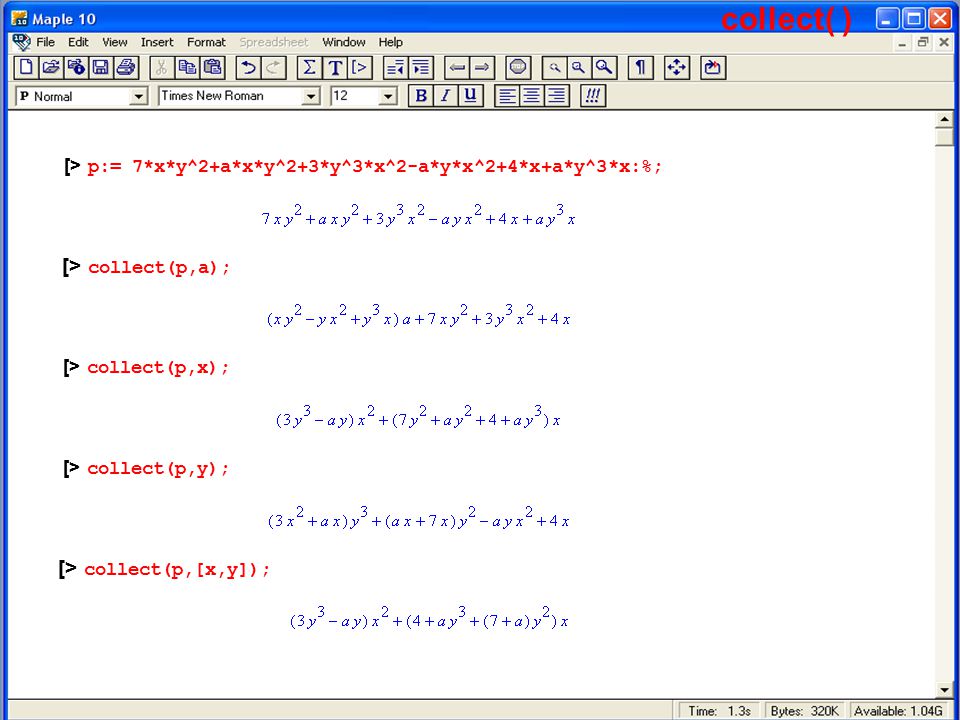Set the largest zoom magnifier level
Viewport: 960px width, 720px height.
click(604, 67)
